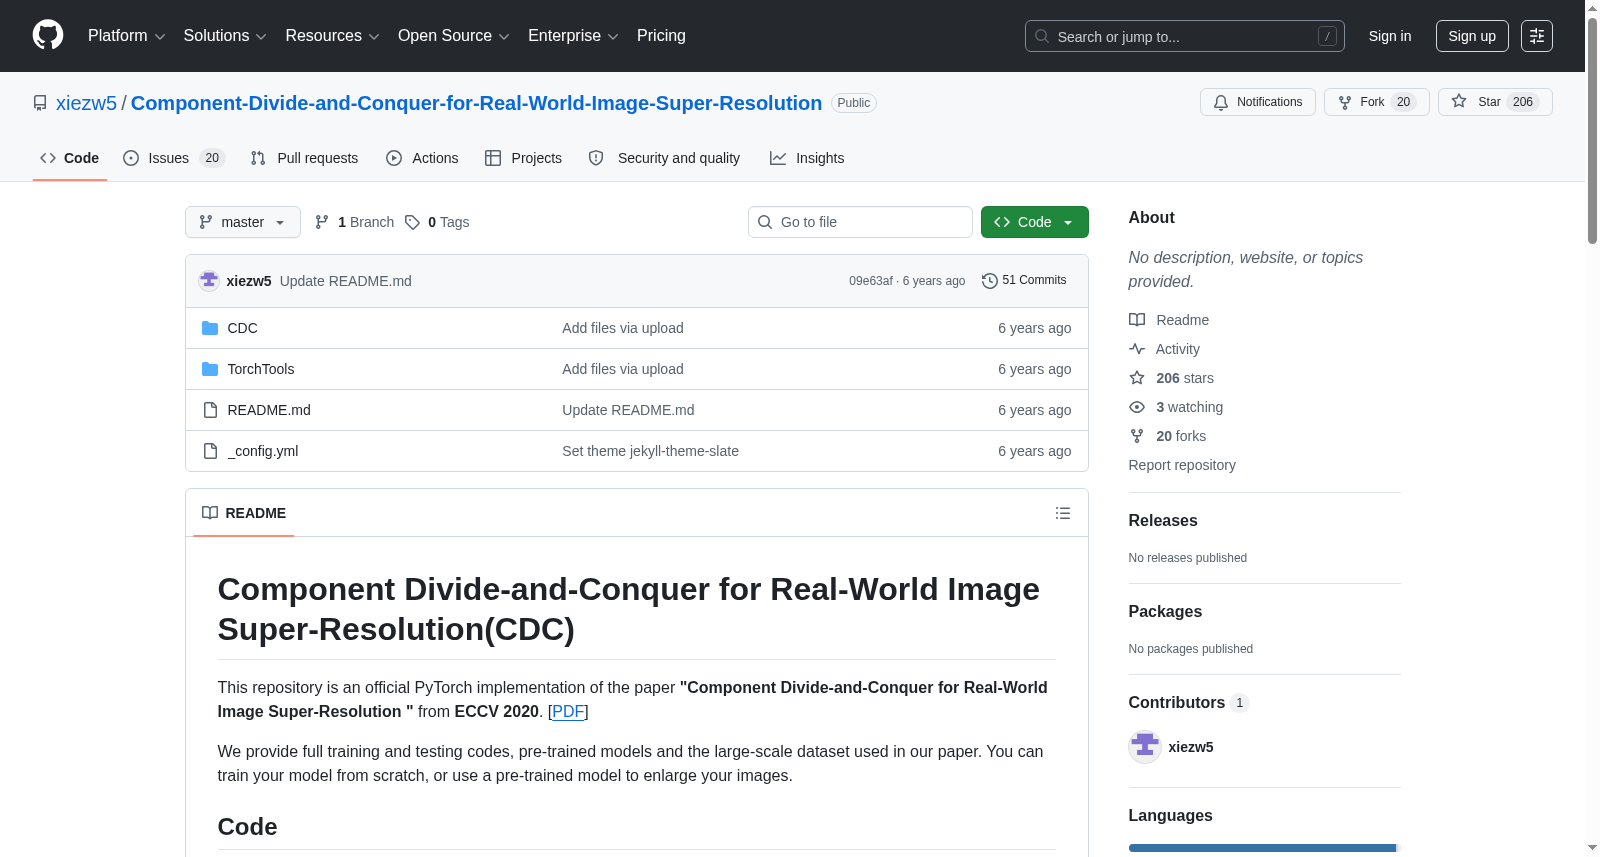This screenshot has height=857, width=1600.
Task: Expand the Open Source menu
Action: pos(454,36)
